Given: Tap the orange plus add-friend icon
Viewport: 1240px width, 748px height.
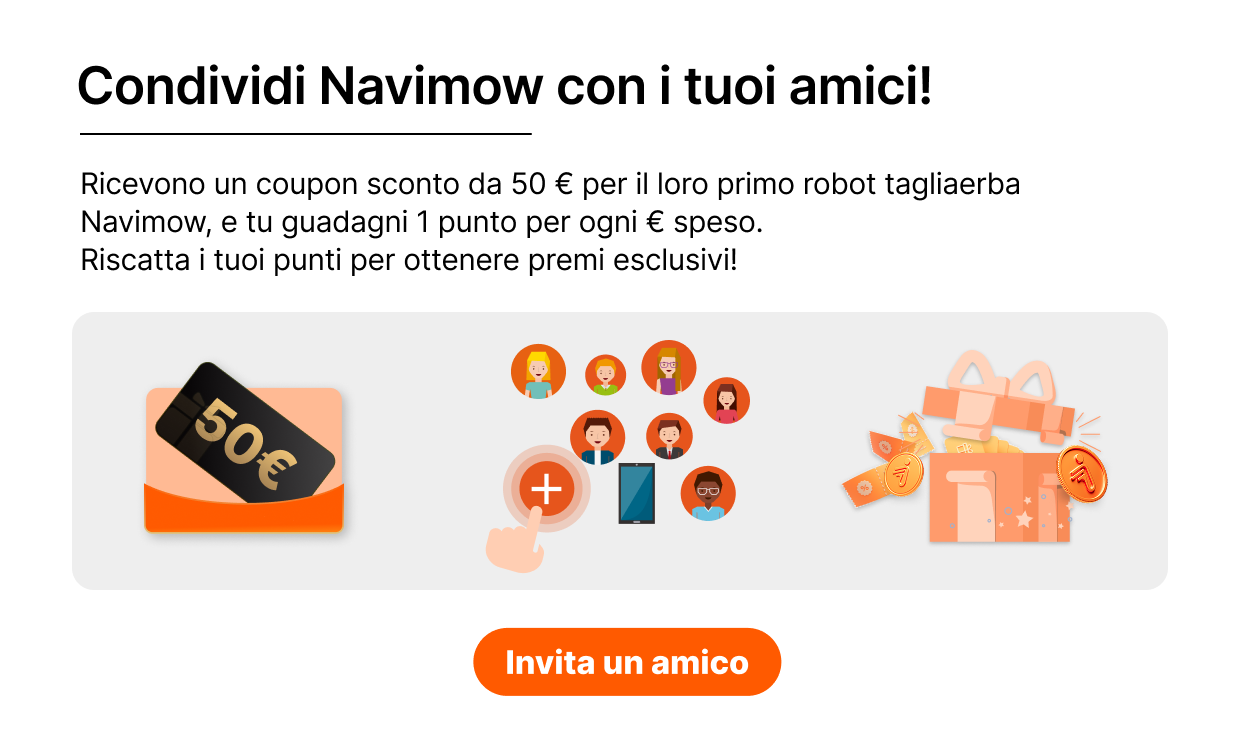Looking at the screenshot, I should 546,489.
